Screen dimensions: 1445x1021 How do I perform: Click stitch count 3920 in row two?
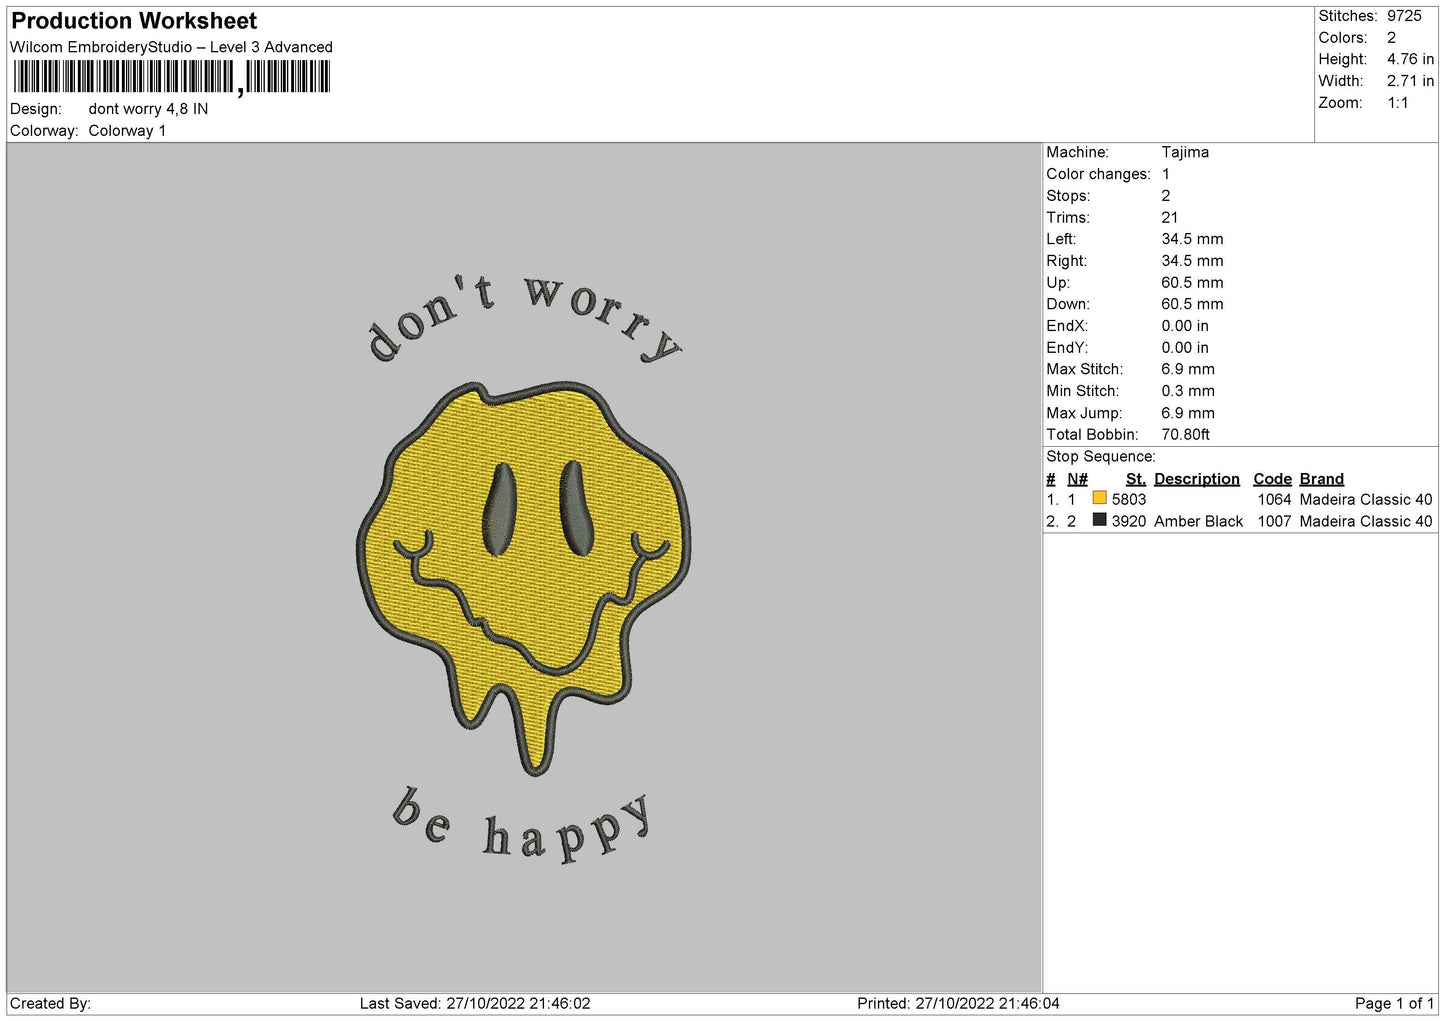[1128, 521]
